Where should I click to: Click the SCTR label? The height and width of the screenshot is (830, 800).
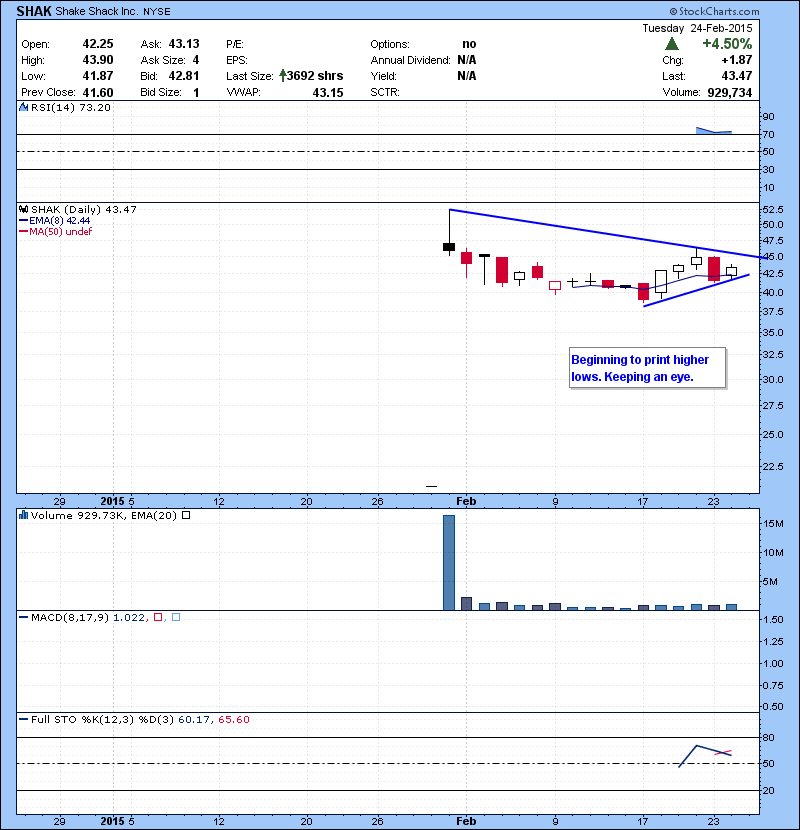point(385,92)
